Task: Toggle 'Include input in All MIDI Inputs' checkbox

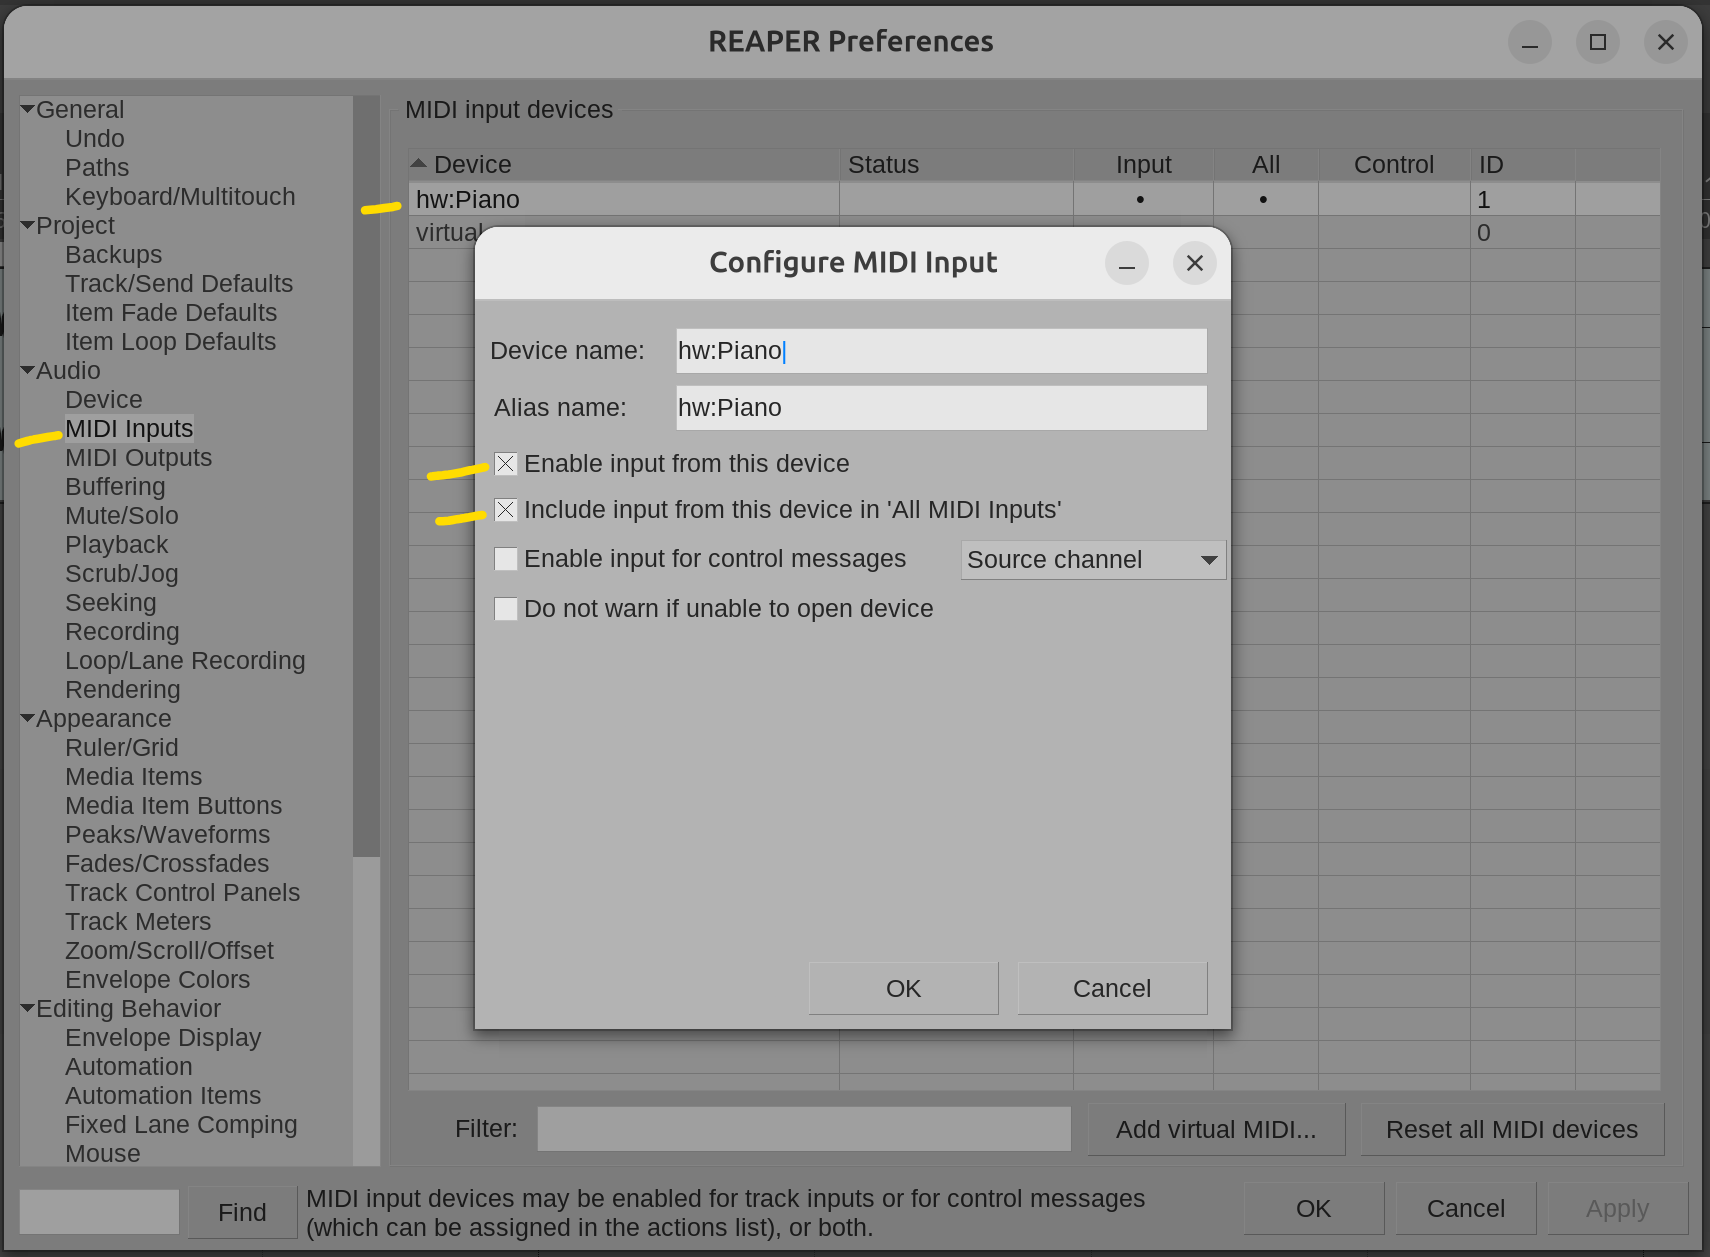Action: click(506, 510)
